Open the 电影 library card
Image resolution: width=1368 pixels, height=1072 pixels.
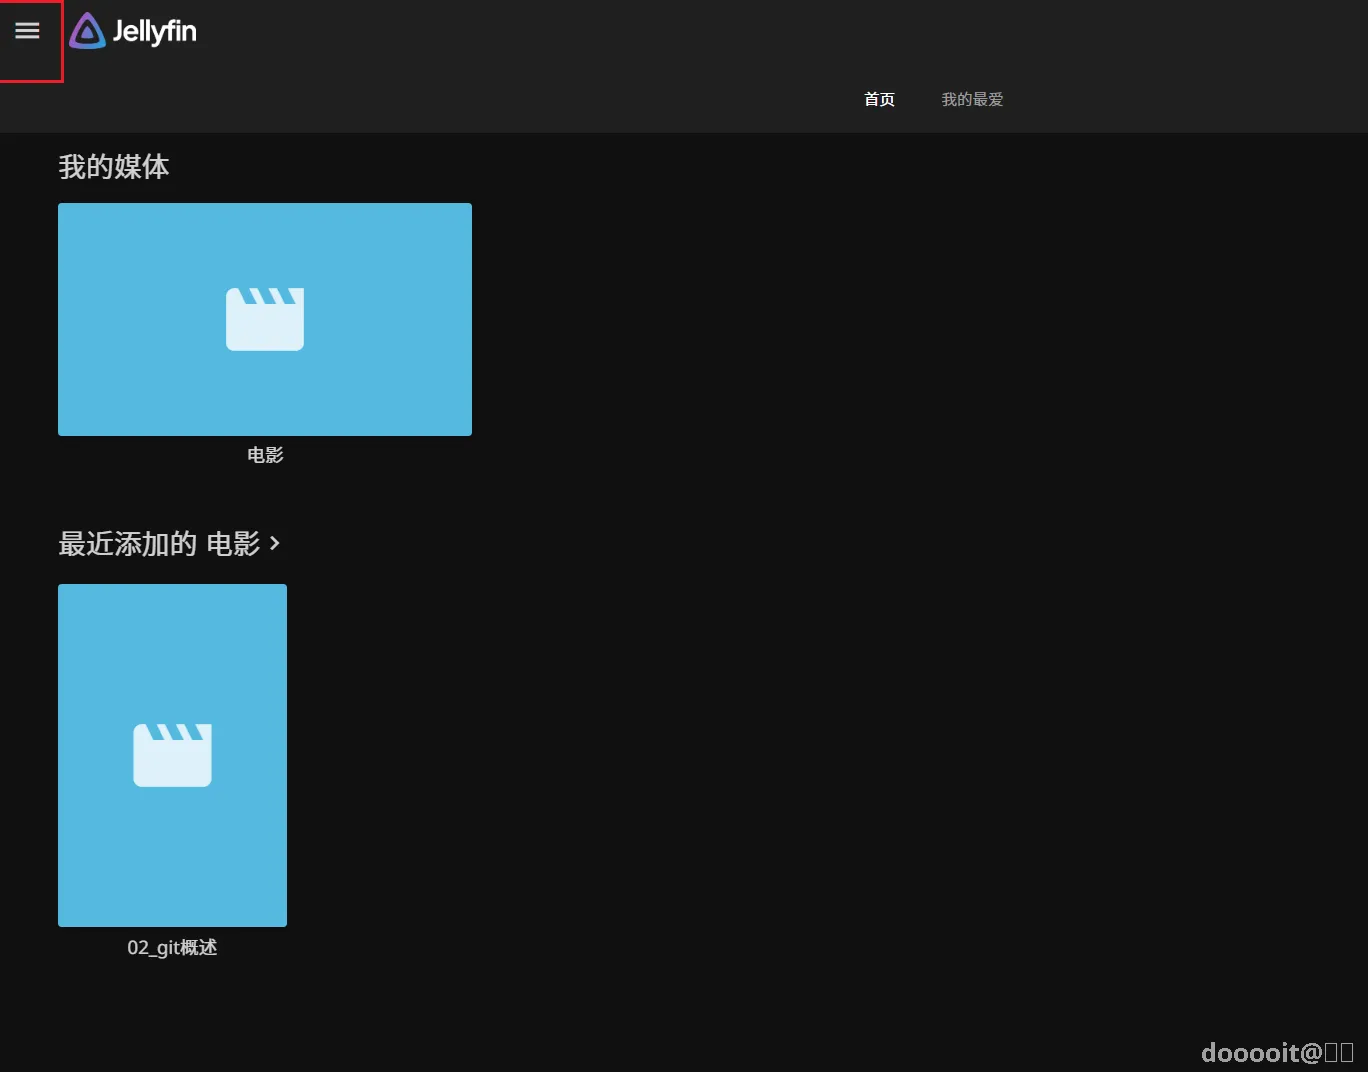click(x=265, y=319)
